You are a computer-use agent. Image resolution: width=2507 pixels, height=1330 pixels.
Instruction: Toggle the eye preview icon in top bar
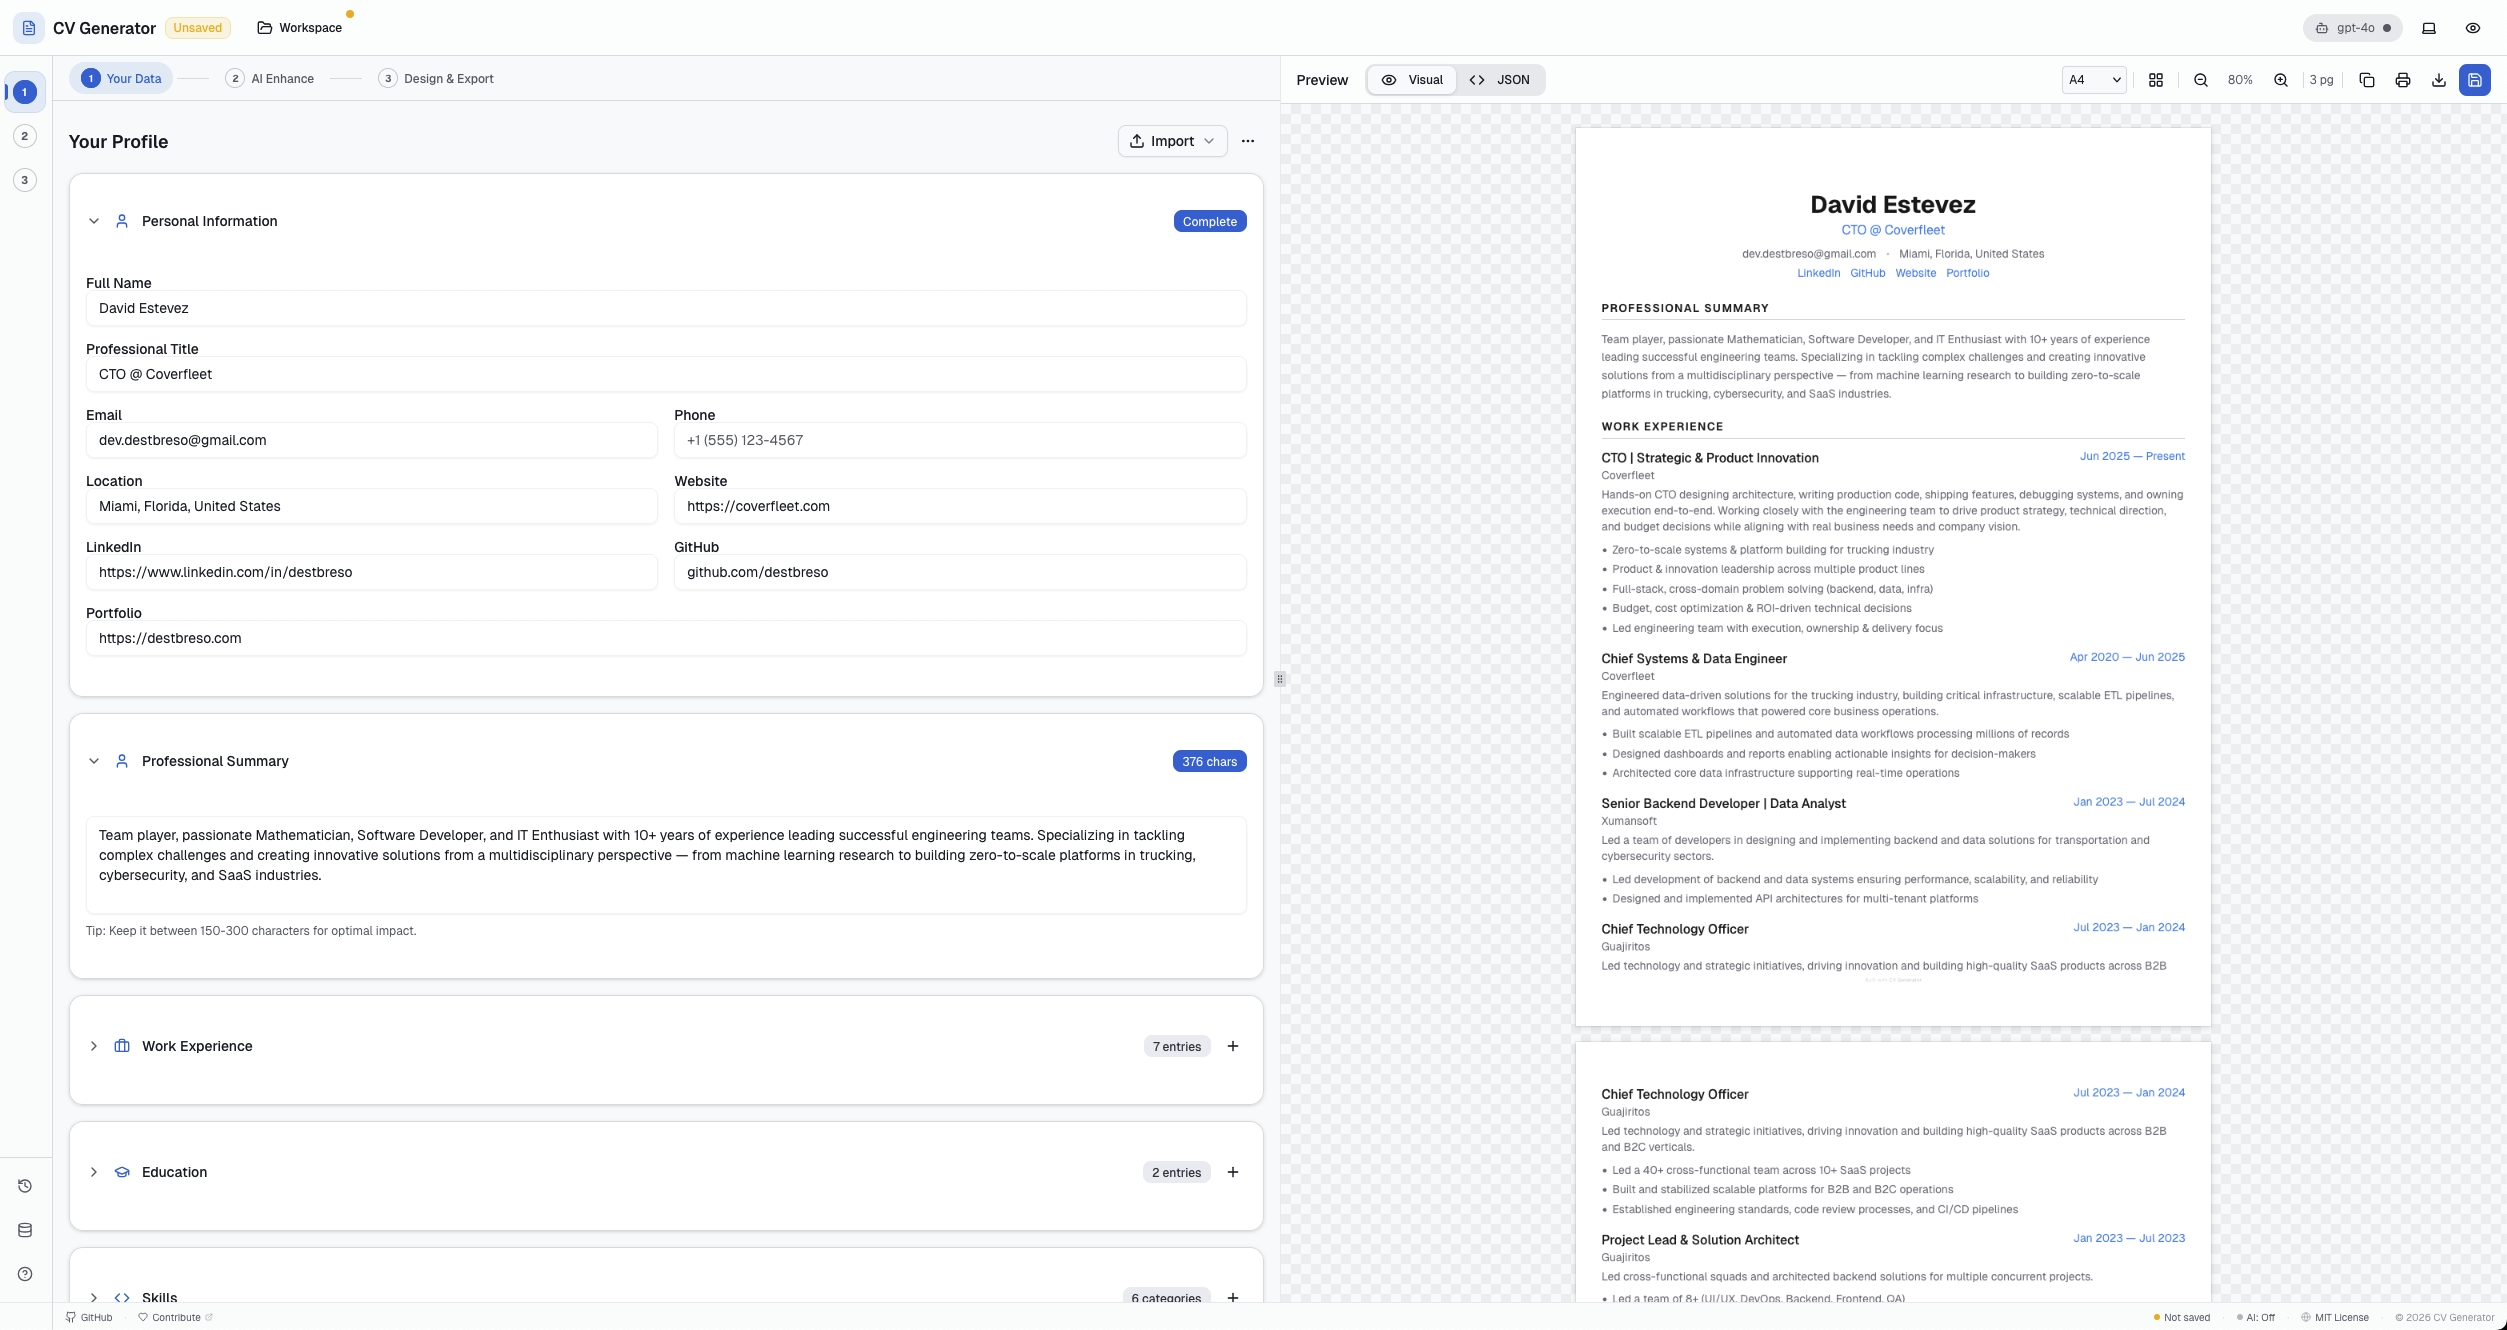click(2474, 28)
